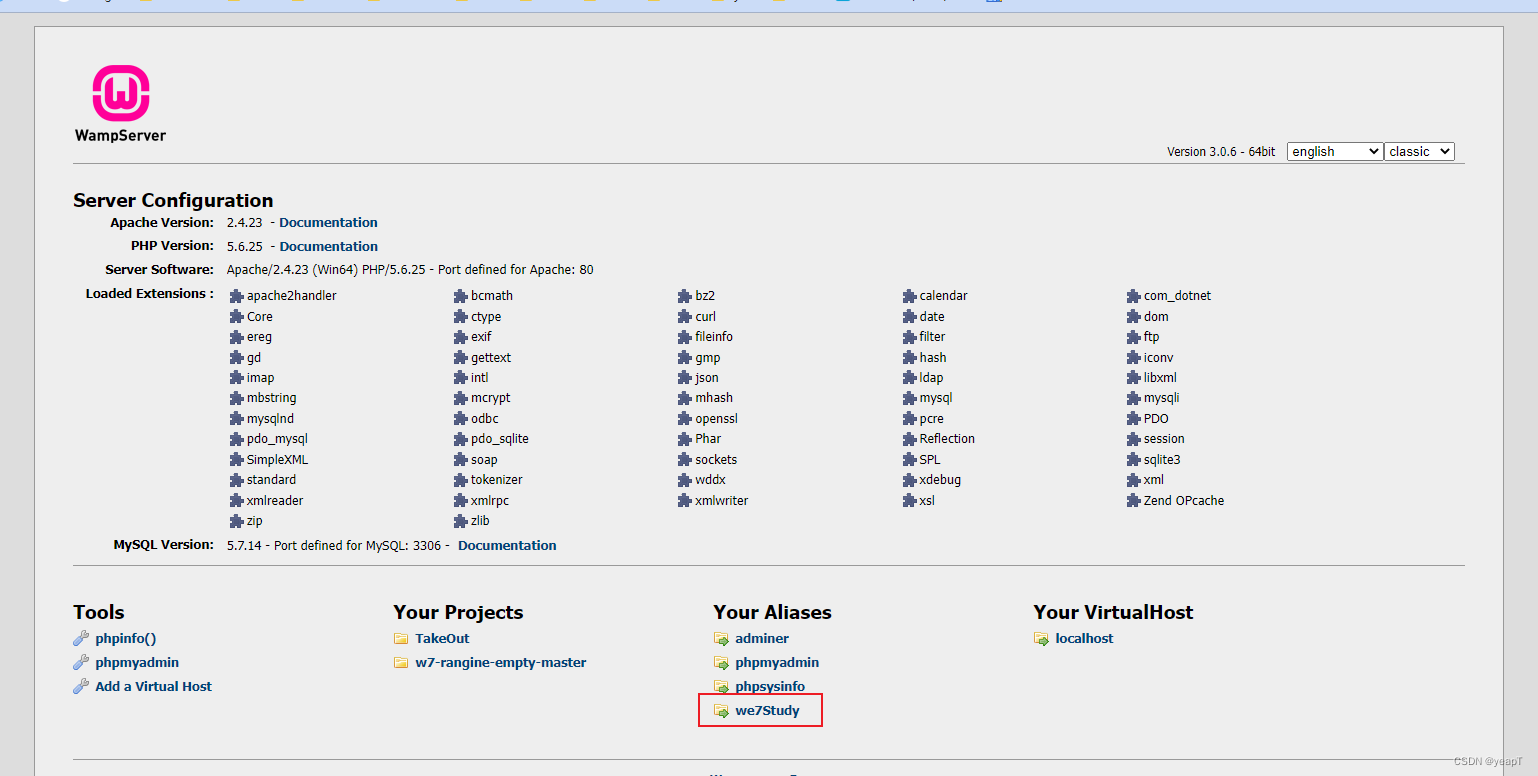This screenshot has height=776, width=1538.
Task: Click the Server Configuration heading
Action: pos(173,200)
